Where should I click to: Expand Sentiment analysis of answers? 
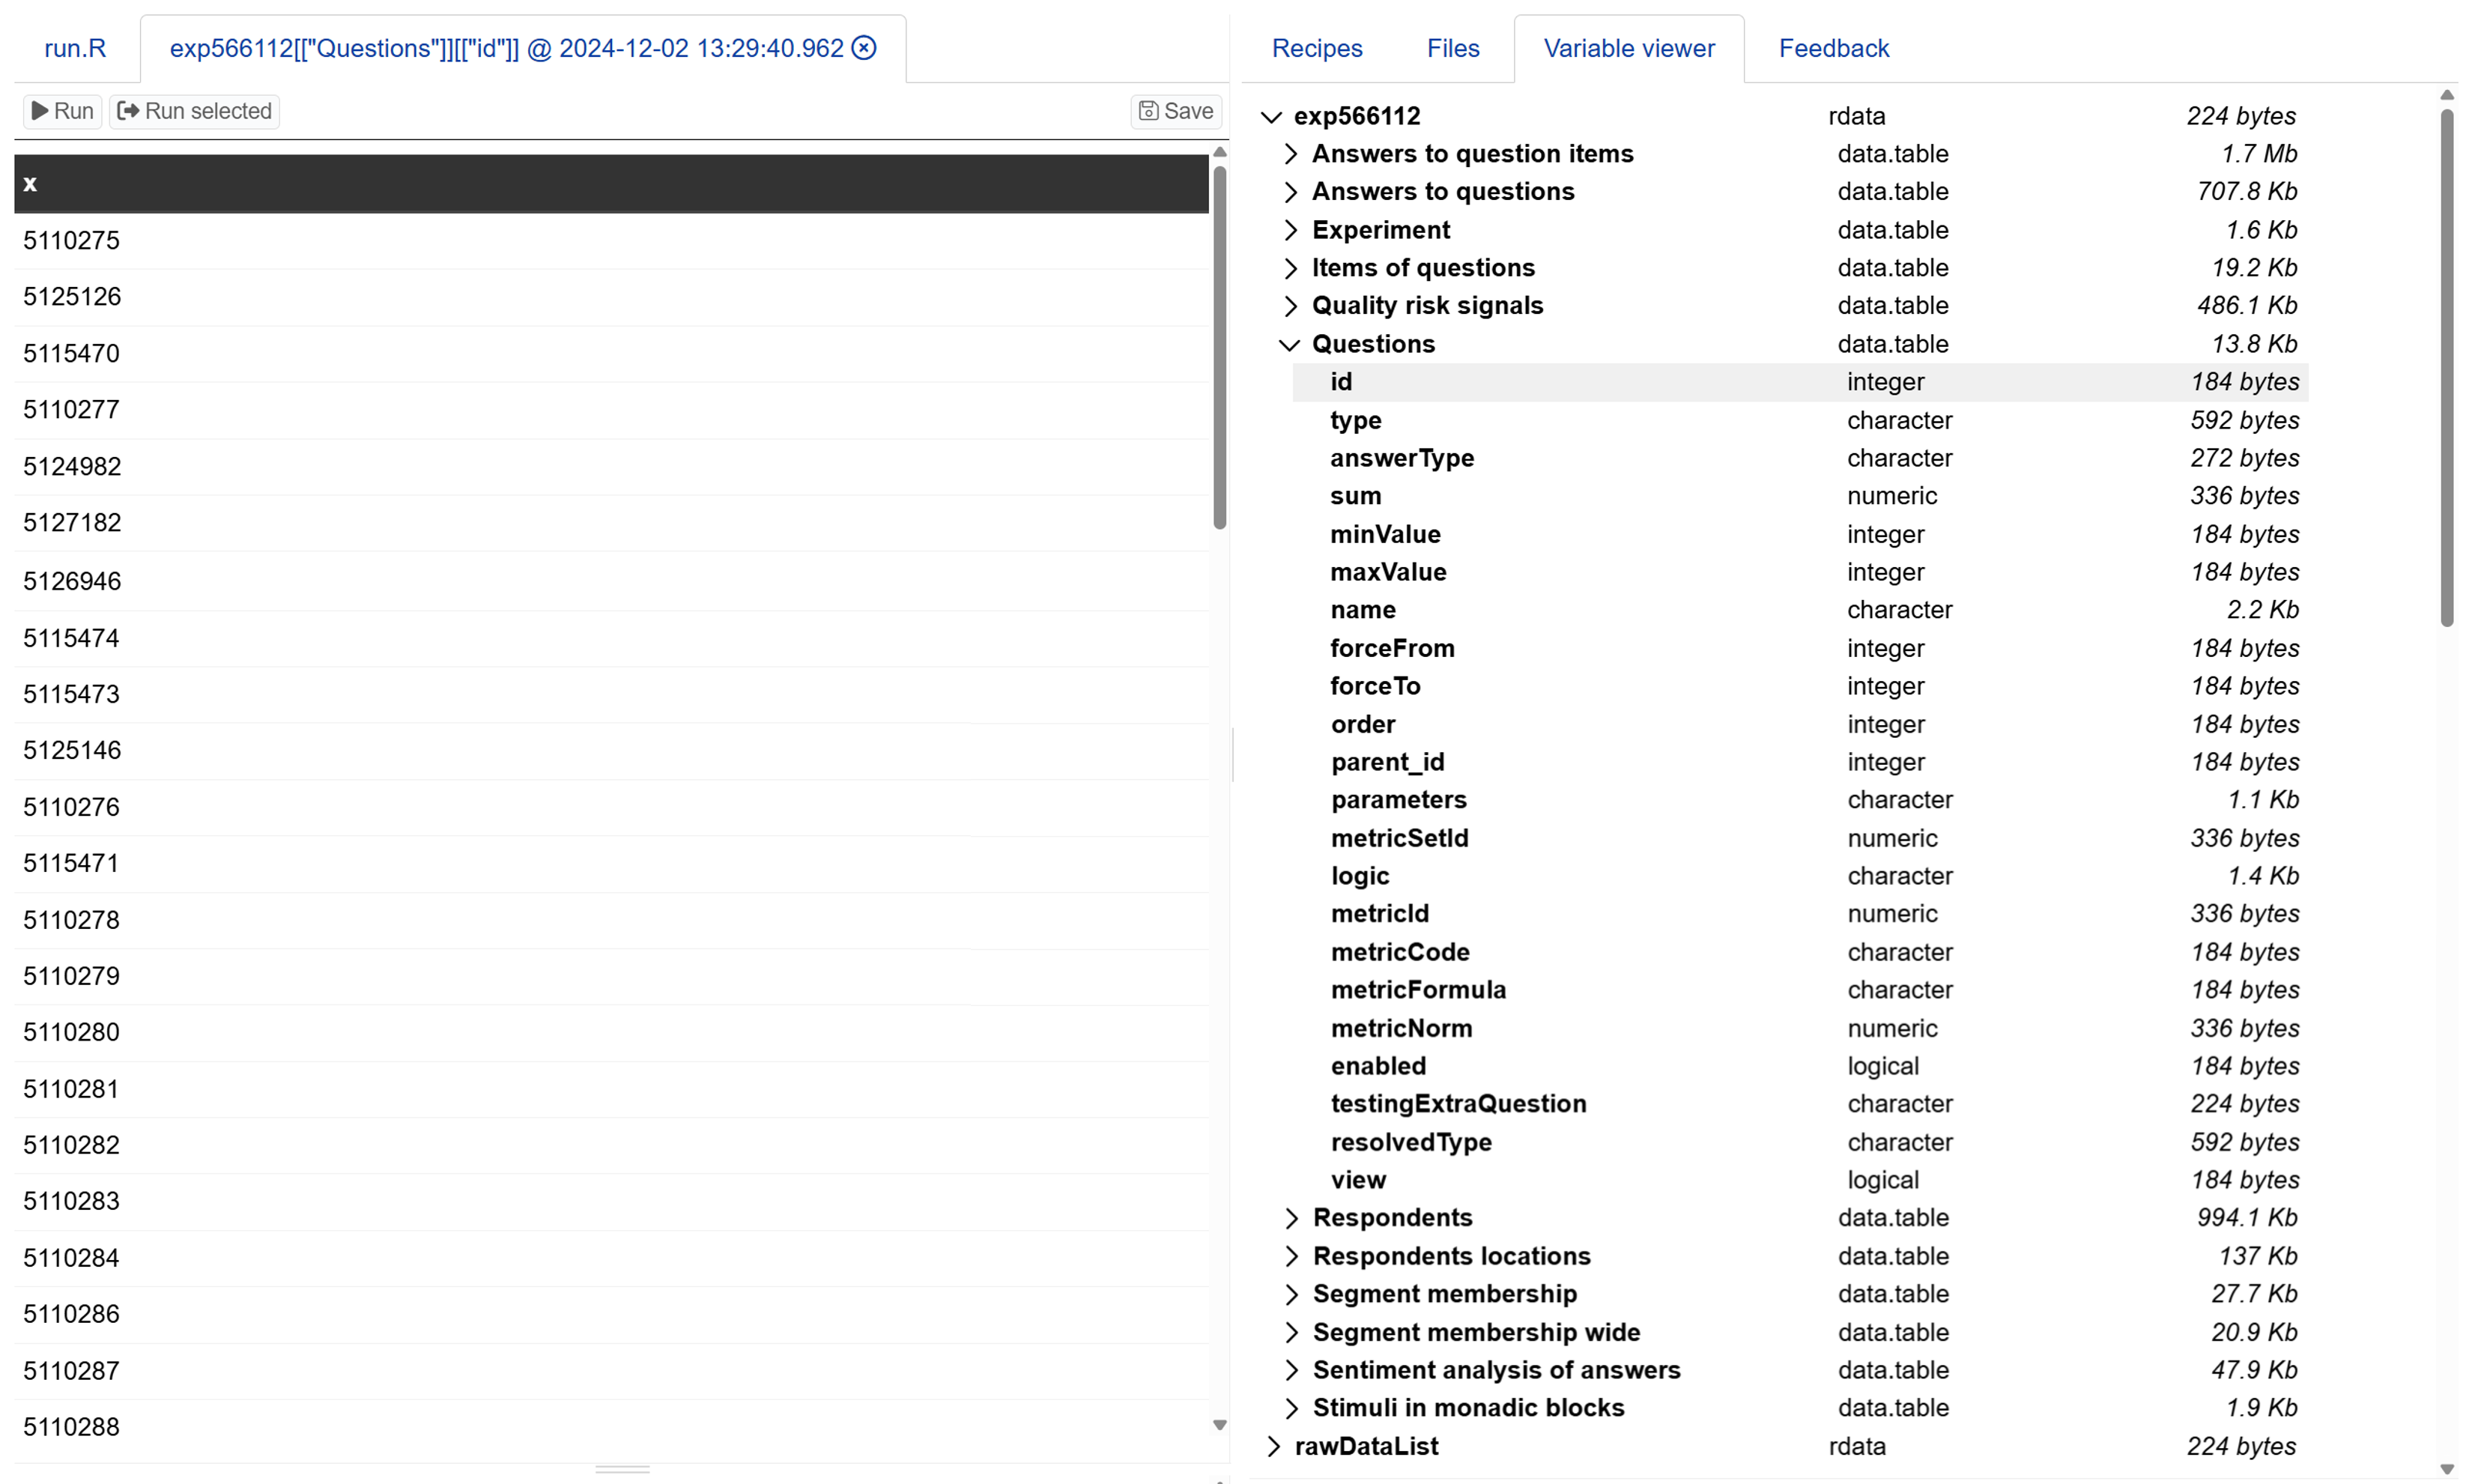point(1292,1371)
